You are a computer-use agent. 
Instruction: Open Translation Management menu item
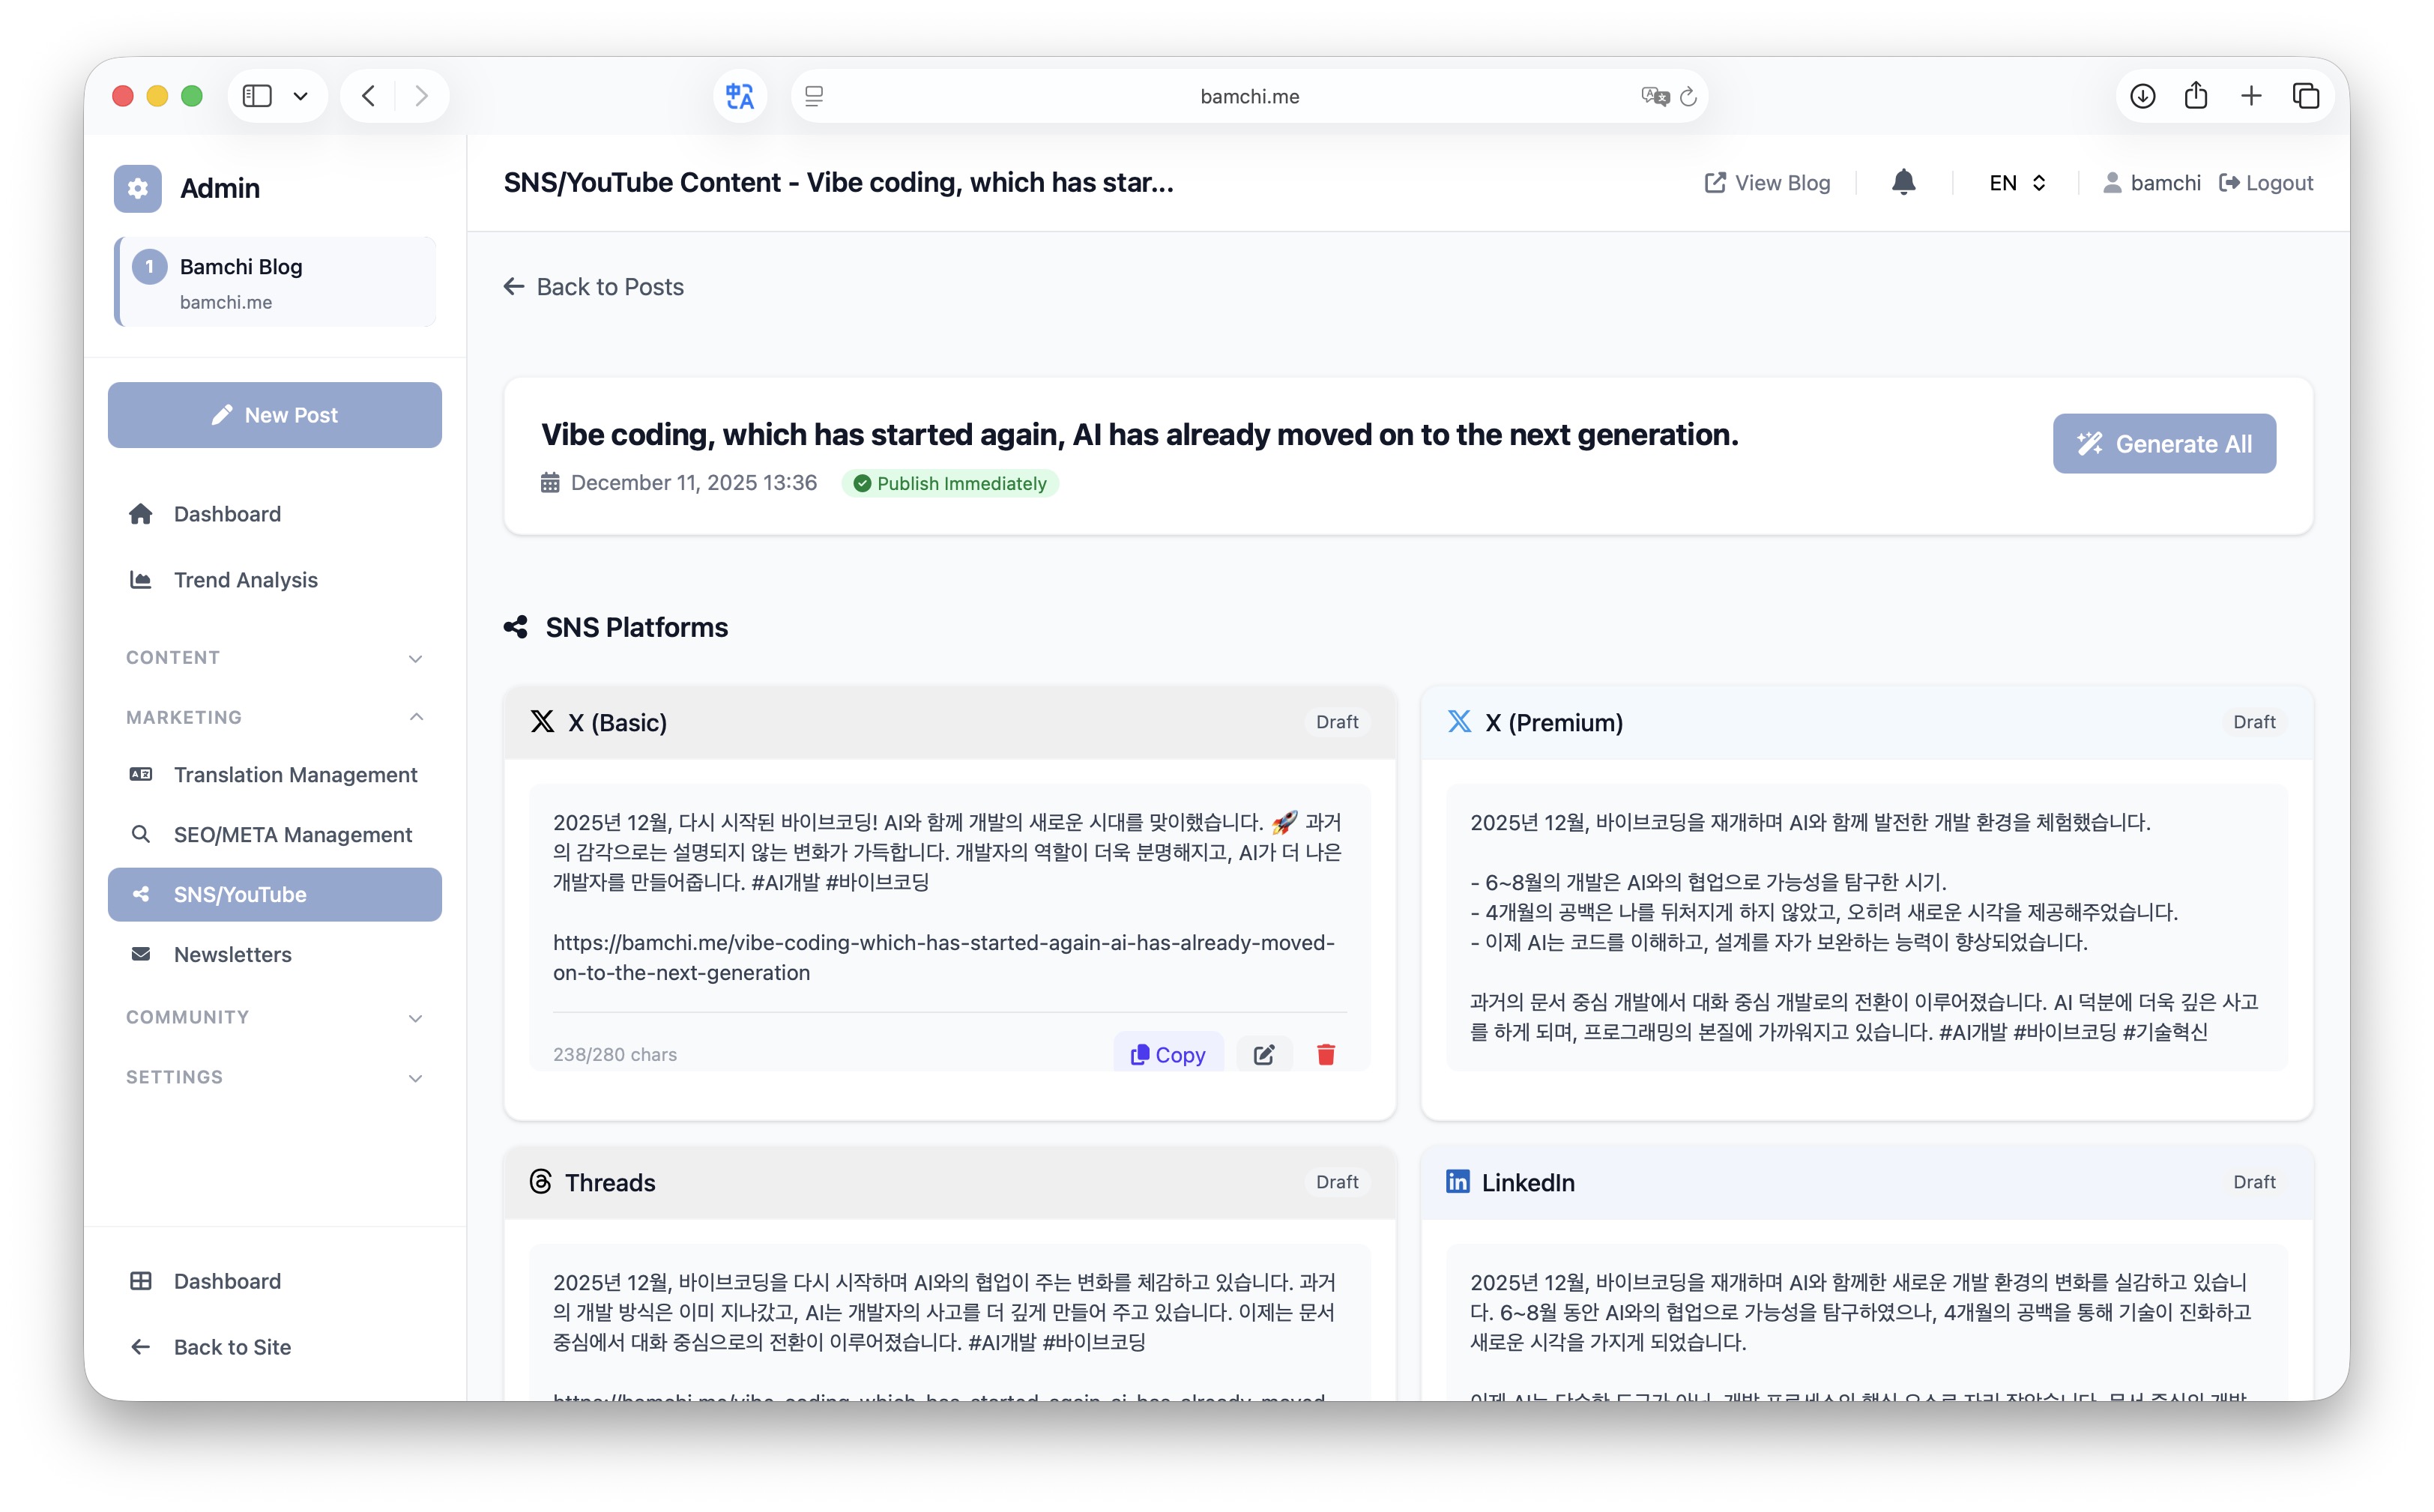click(295, 774)
